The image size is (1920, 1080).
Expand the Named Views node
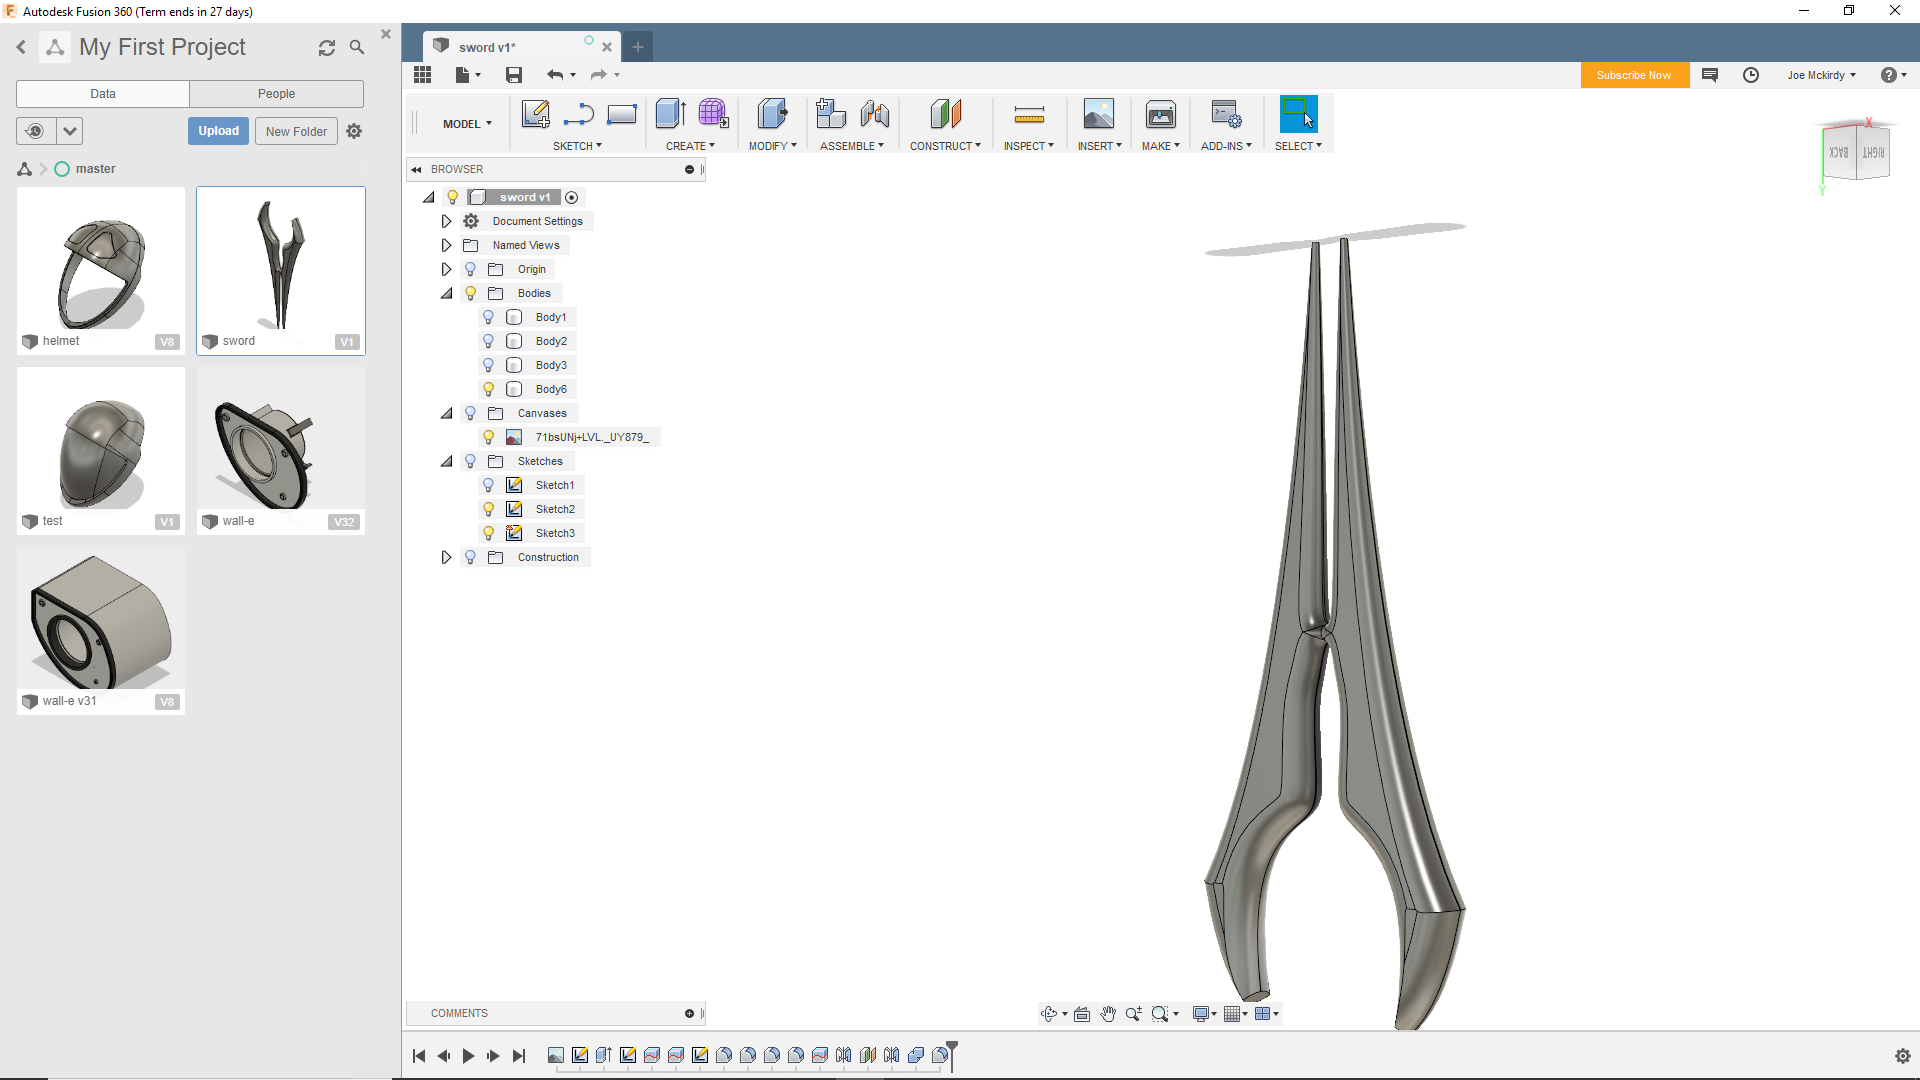click(447, 245)
